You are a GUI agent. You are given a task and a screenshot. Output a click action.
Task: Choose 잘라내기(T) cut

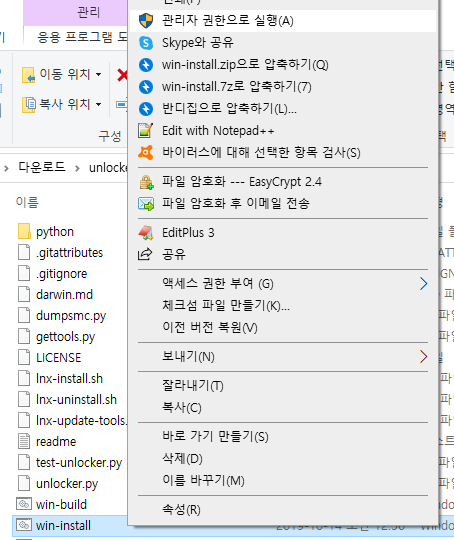[x=282, y=386]
